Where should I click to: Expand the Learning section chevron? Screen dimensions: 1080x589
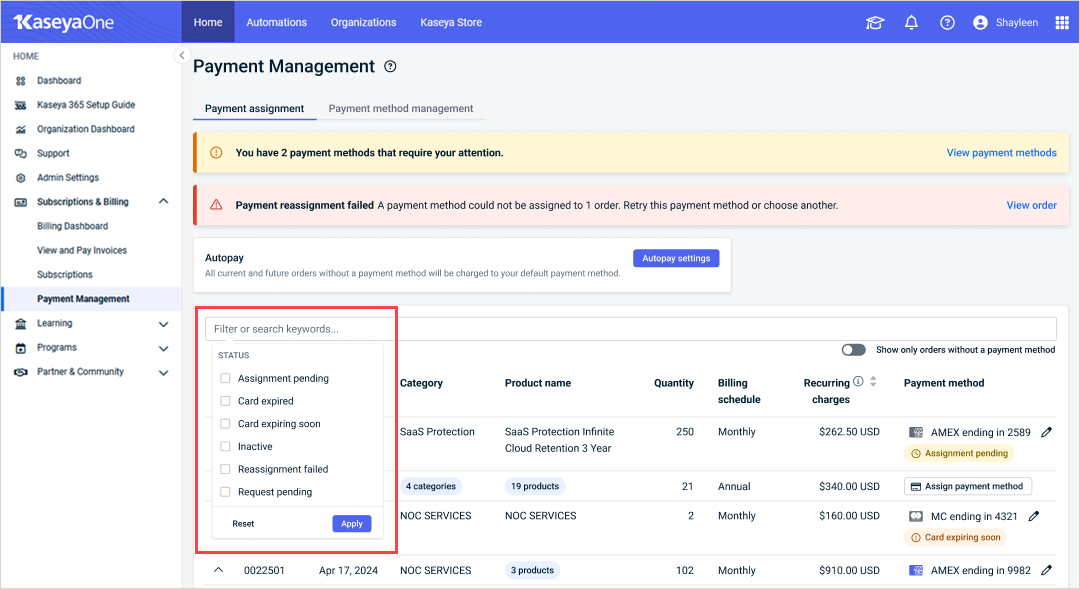coord(163,324)
